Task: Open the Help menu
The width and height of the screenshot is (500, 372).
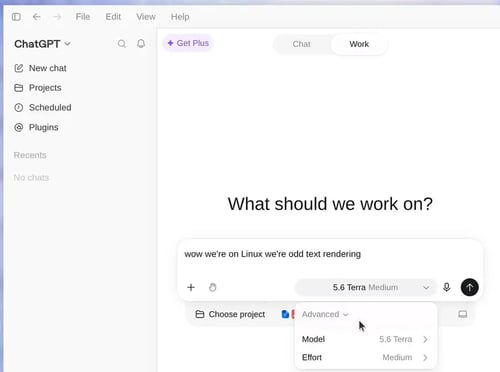Action: tap(180, 17)
